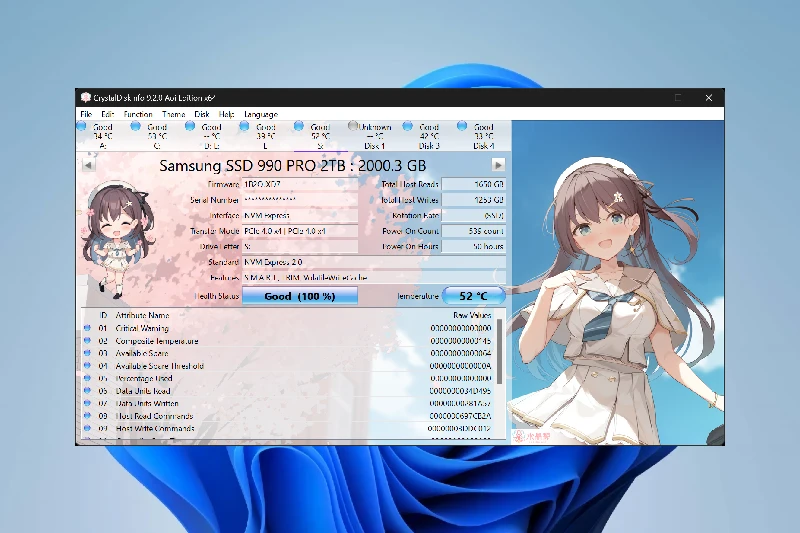Viewport: 800px width, 533px height.
Task: Open the Help menu
Action: coord(227,114)
